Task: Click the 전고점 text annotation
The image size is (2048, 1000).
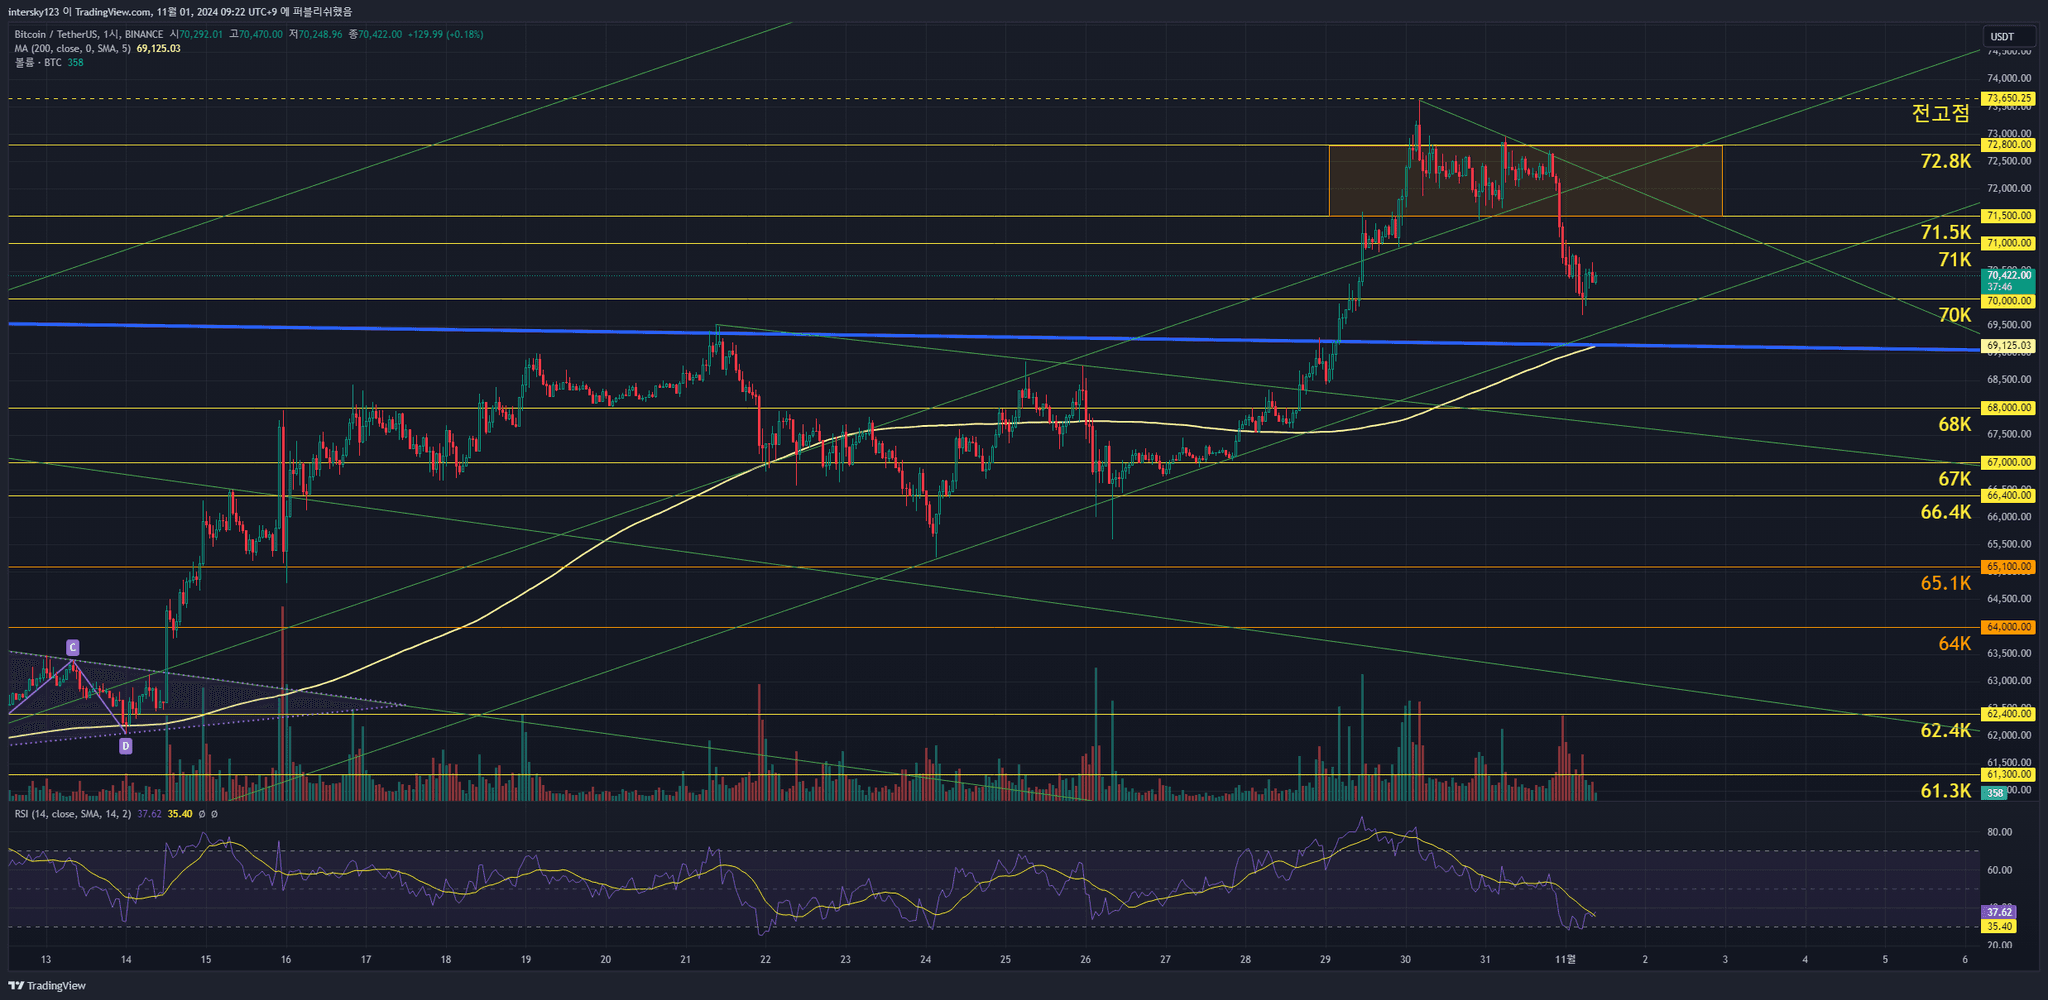Action: [x=1940, y=113]
